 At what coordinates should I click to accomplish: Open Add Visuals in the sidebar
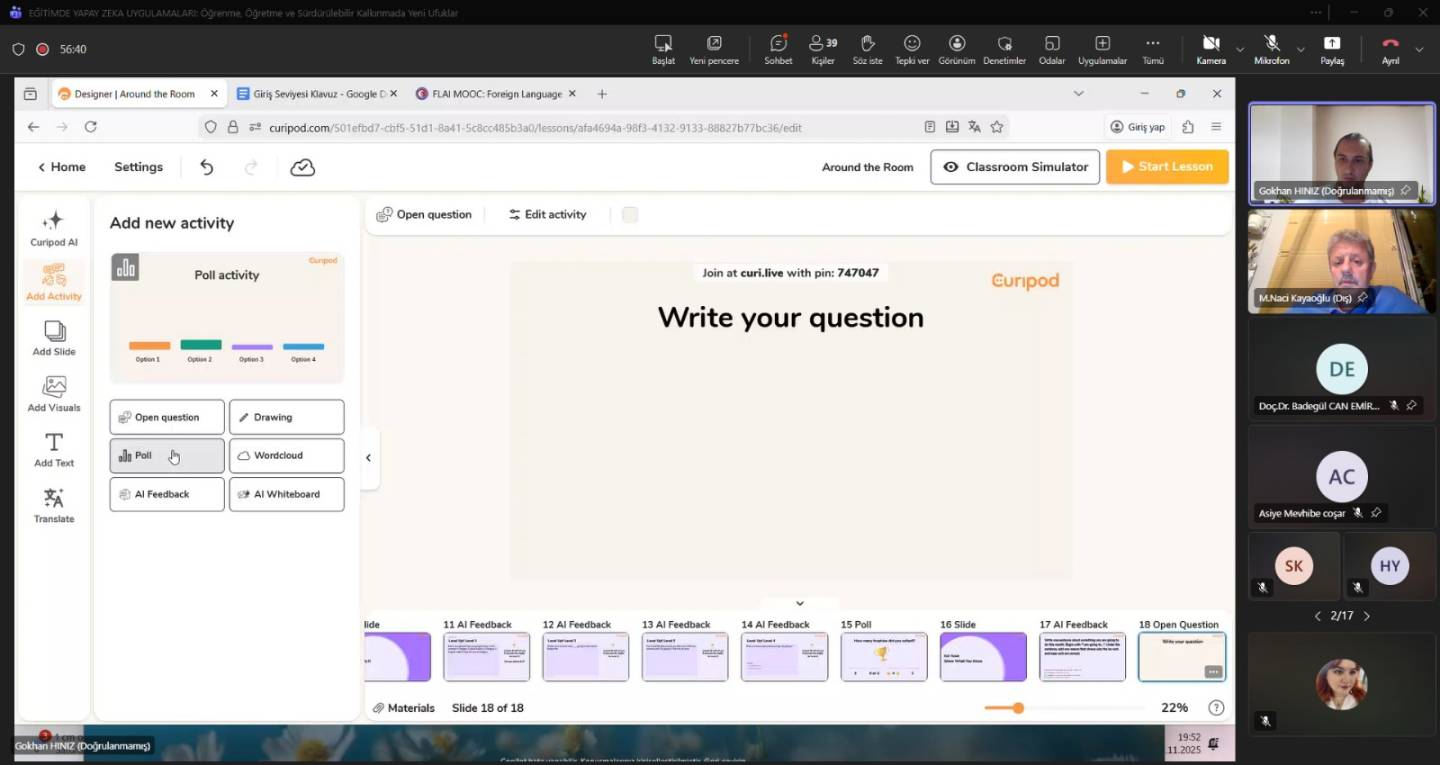pos(54,393)
